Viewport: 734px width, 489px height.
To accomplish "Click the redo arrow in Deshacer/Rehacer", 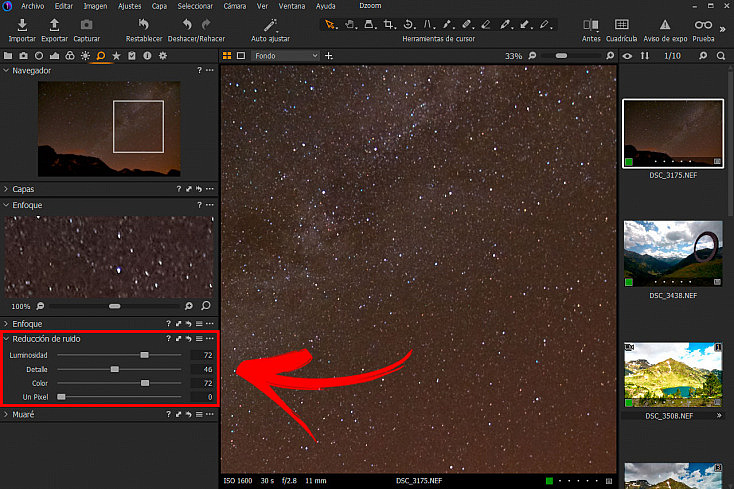I will pos(206,24).
